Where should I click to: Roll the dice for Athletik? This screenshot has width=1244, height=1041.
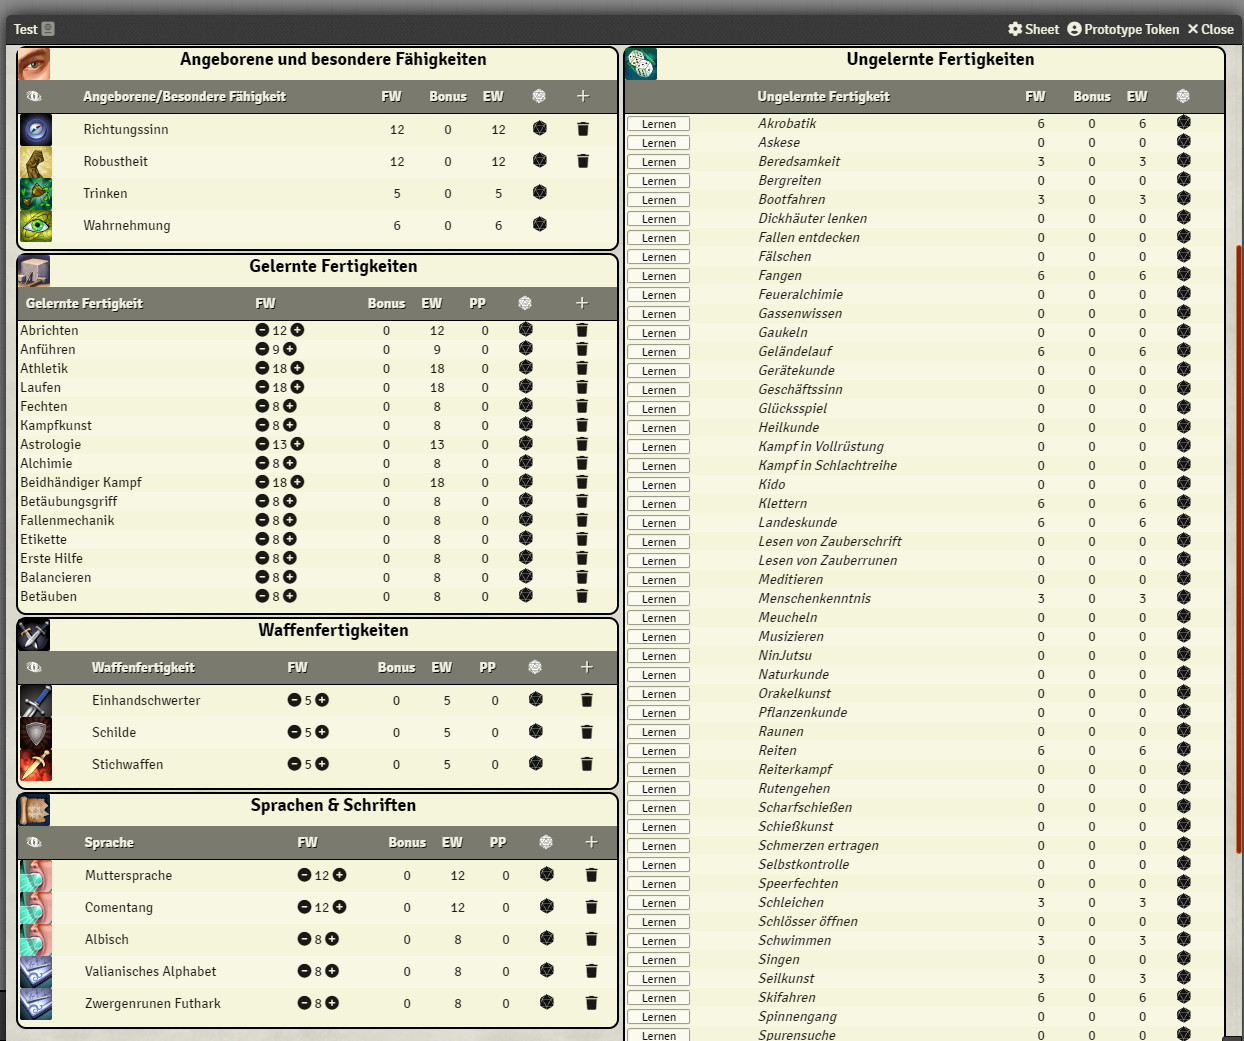point(525,368)
